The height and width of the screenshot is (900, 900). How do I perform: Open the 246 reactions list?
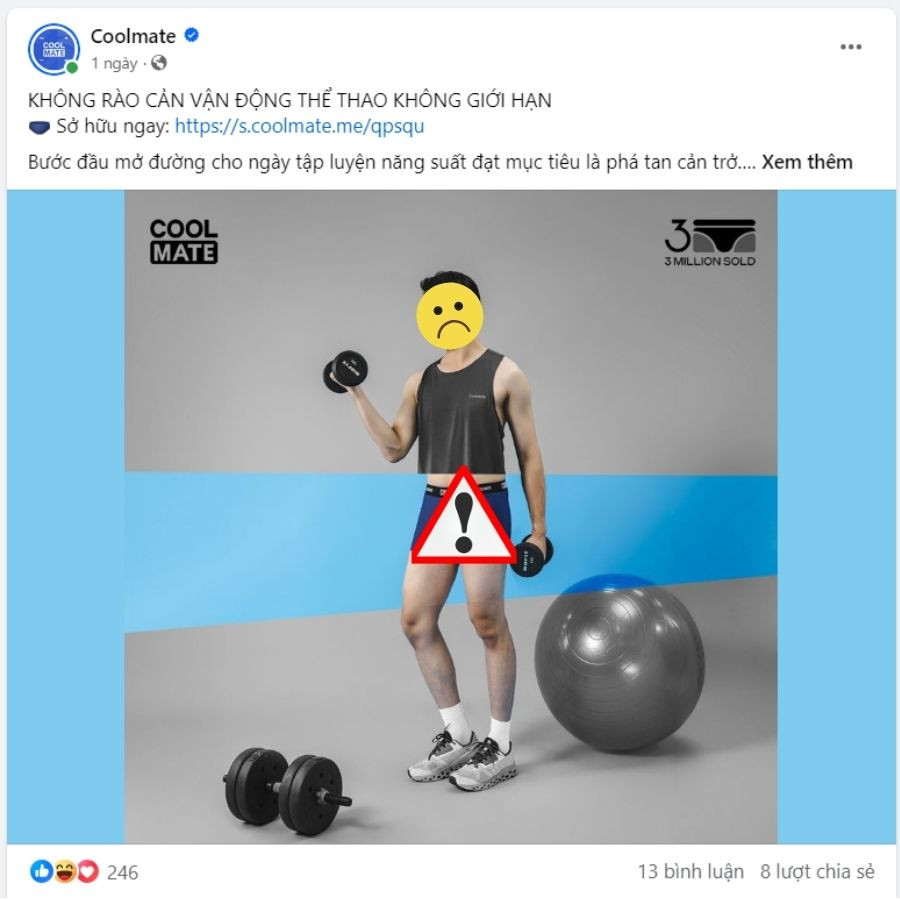pos(122,872)
